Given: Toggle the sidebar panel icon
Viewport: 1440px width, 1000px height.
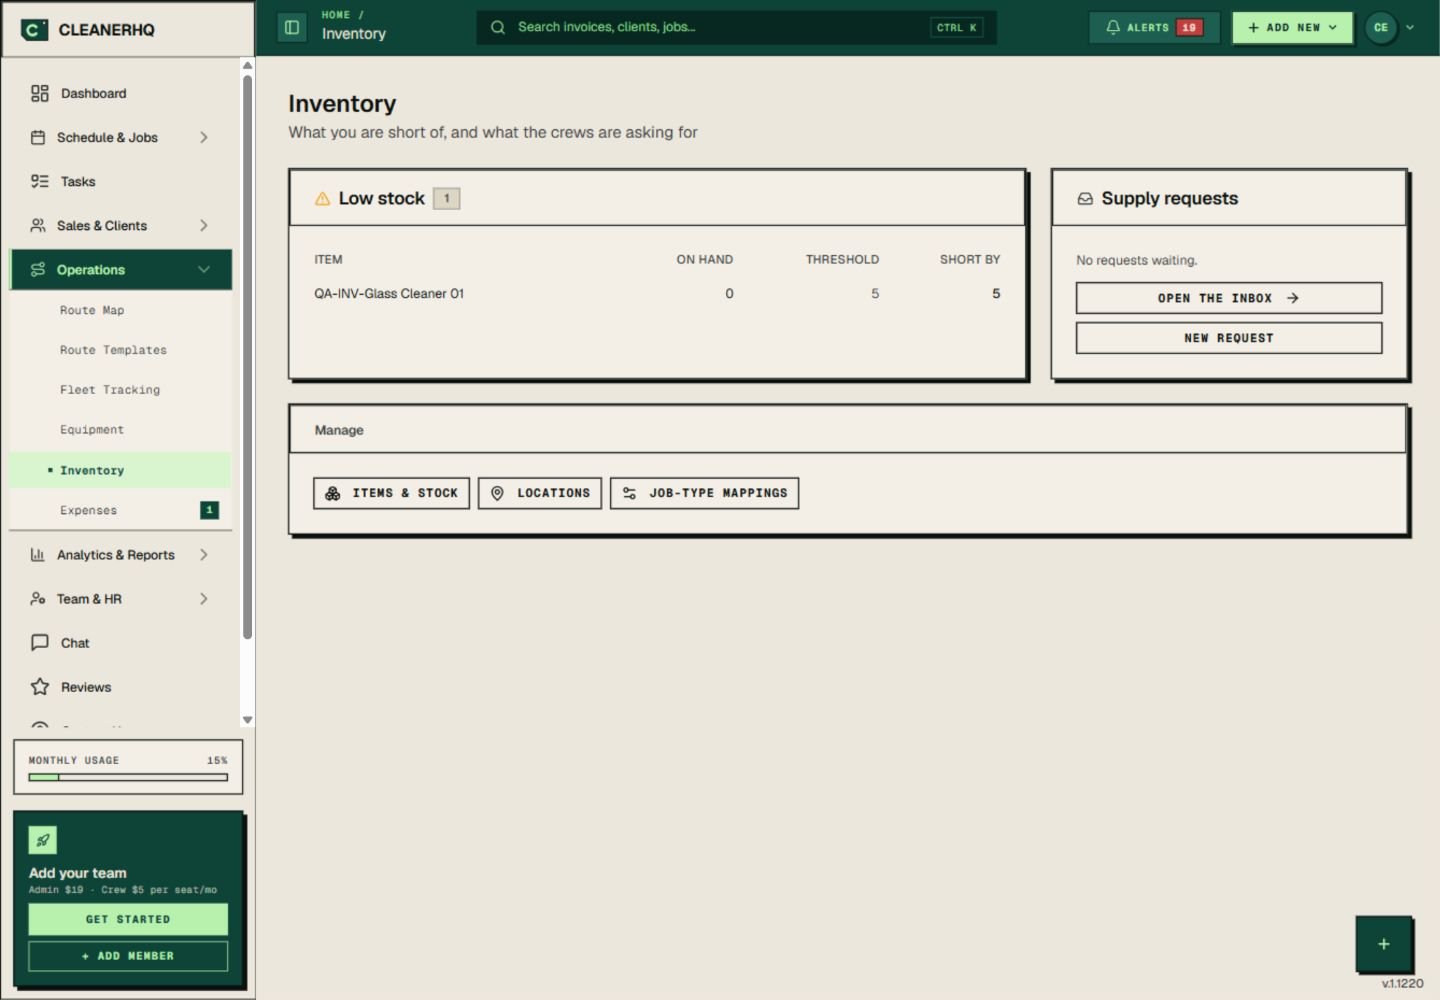Looking at the screenshot, I should click(x=292, y=28).
